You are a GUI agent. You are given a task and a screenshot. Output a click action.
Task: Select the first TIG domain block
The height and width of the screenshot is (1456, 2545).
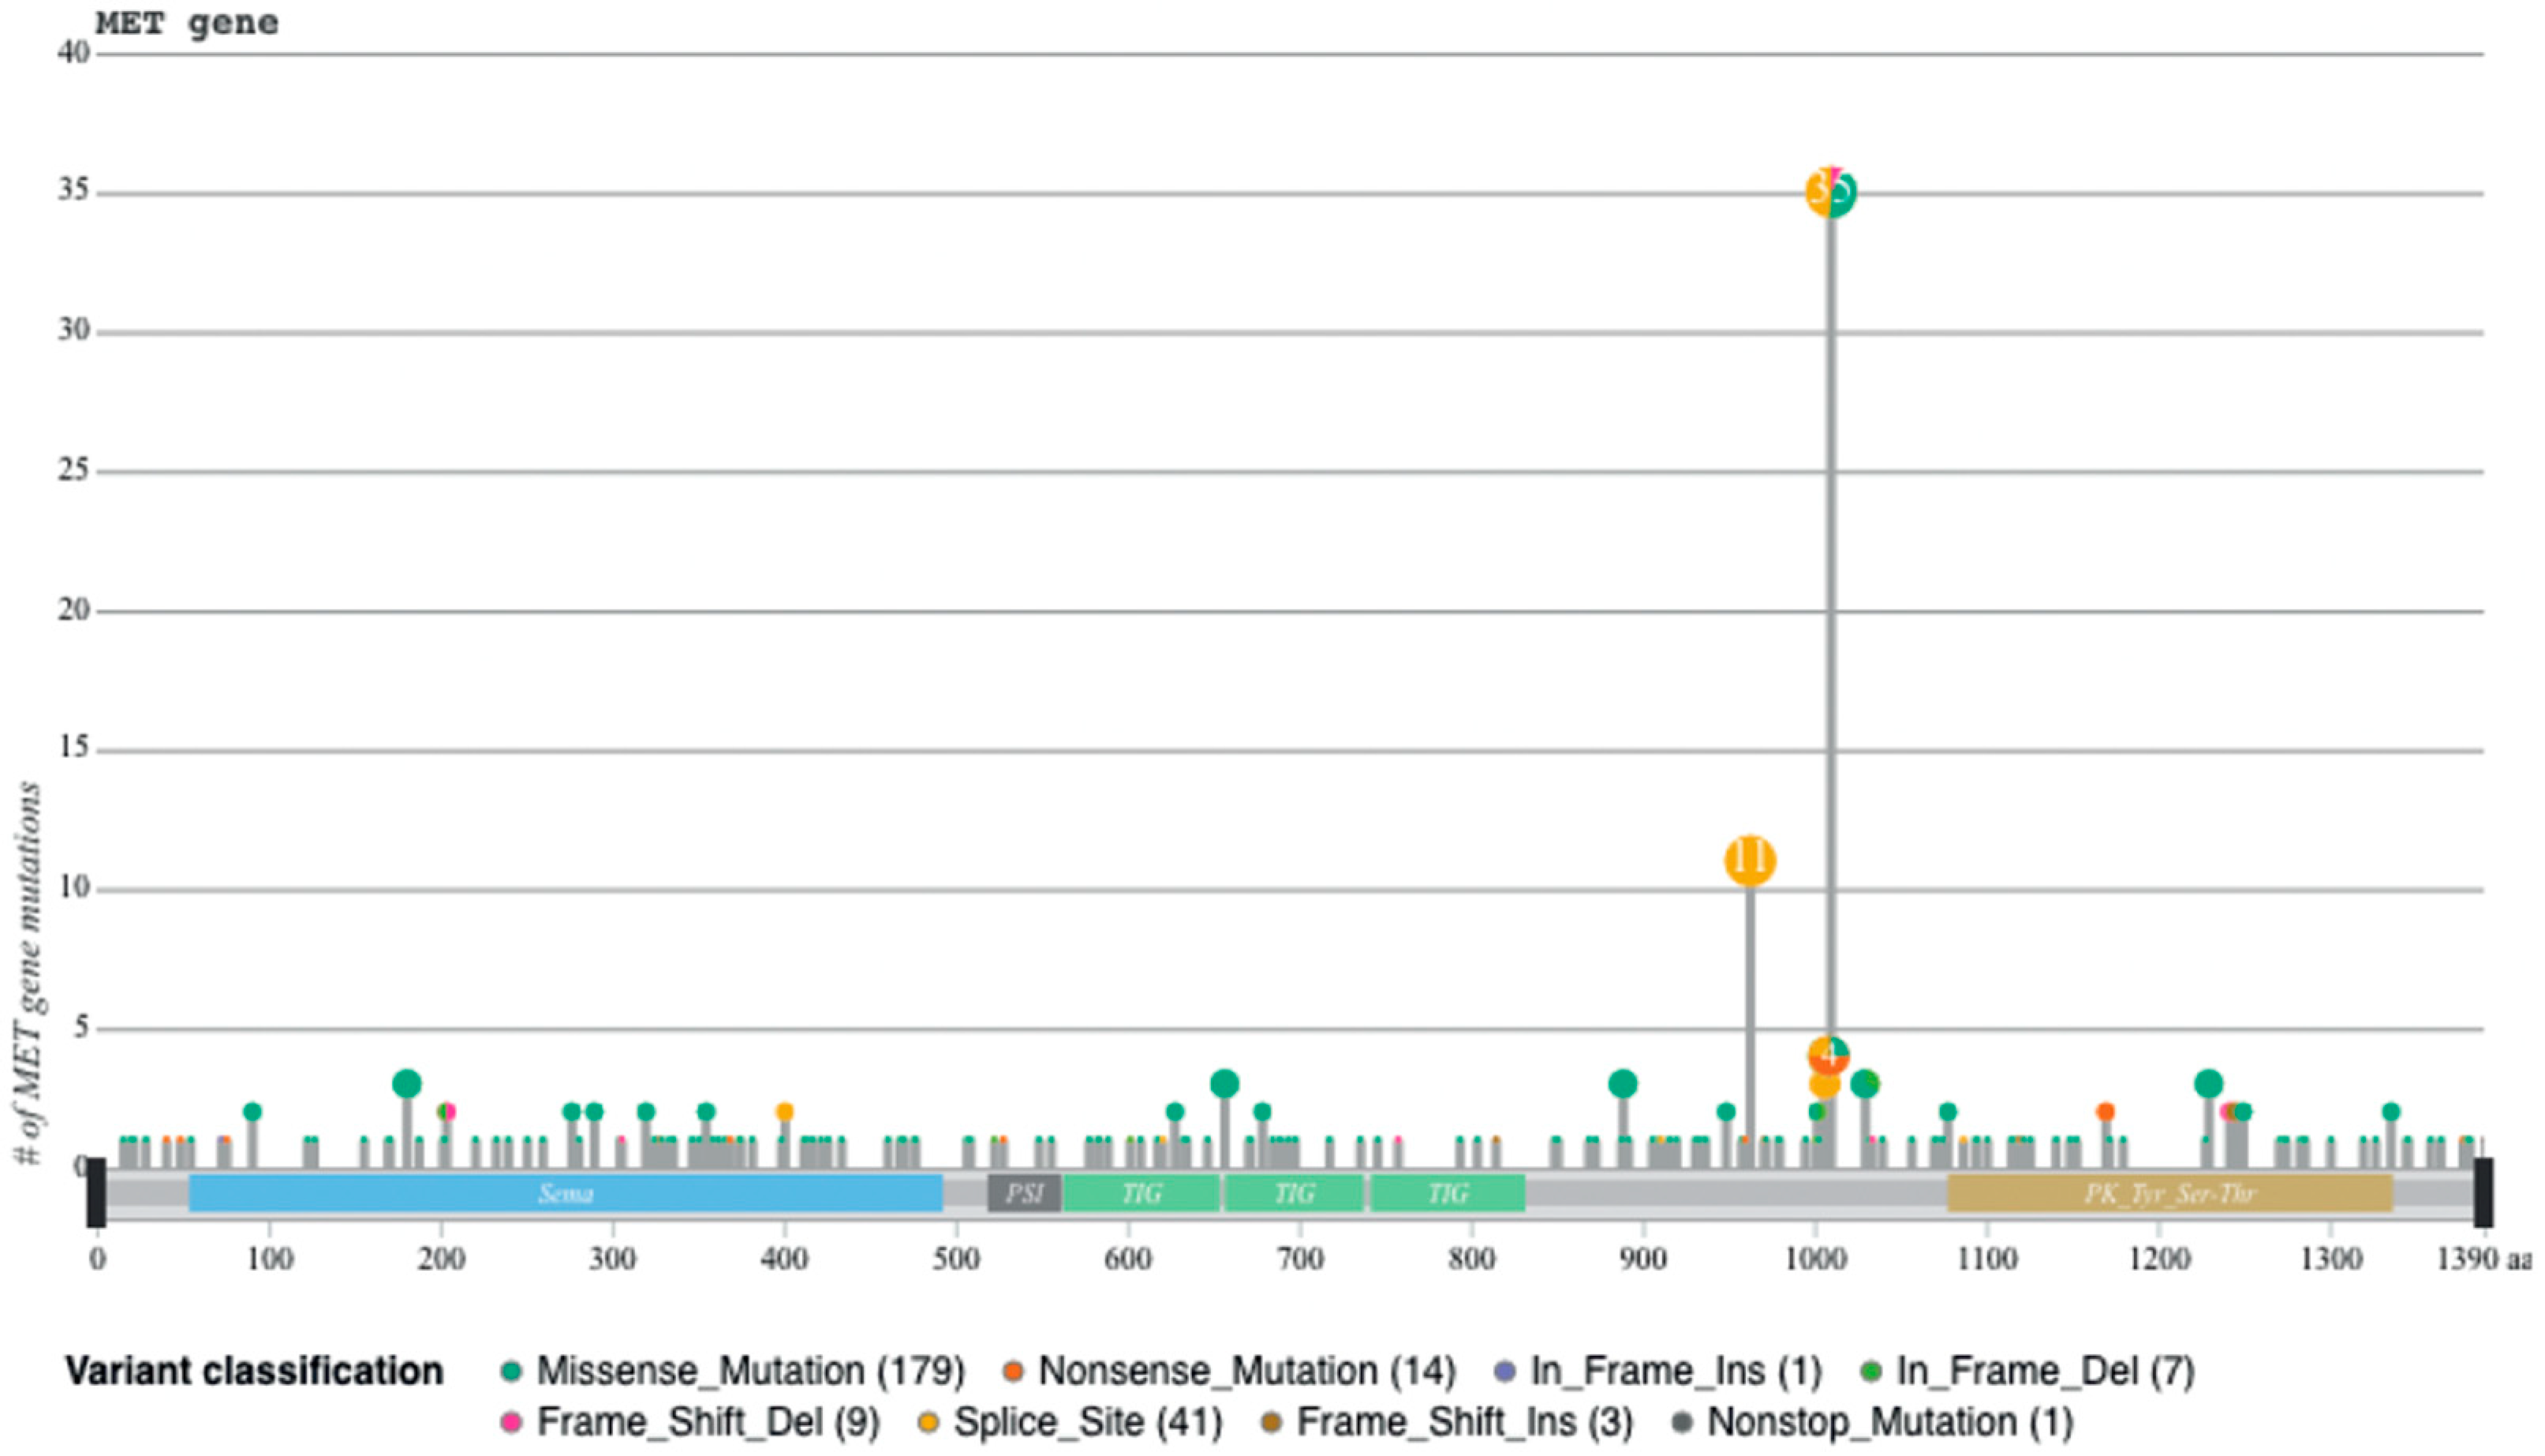(1141, 1193)
